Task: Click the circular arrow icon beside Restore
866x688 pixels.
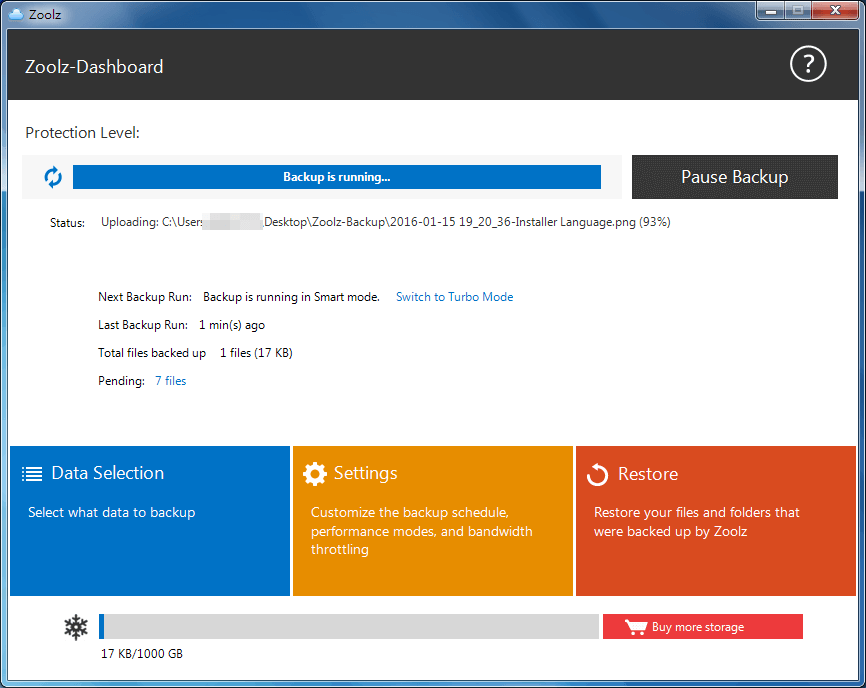Action: pyautogui.click(x=598, y=475)
